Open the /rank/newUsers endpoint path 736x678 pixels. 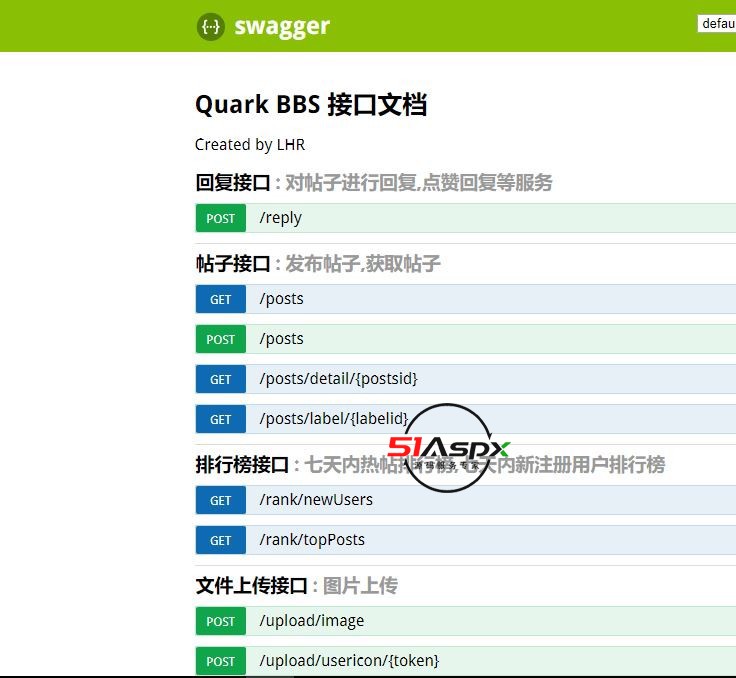(x=316, y=500)
